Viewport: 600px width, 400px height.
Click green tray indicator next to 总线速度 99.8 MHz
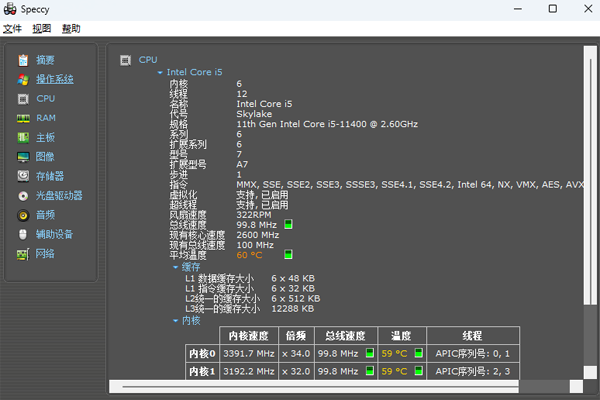point(288,224)
